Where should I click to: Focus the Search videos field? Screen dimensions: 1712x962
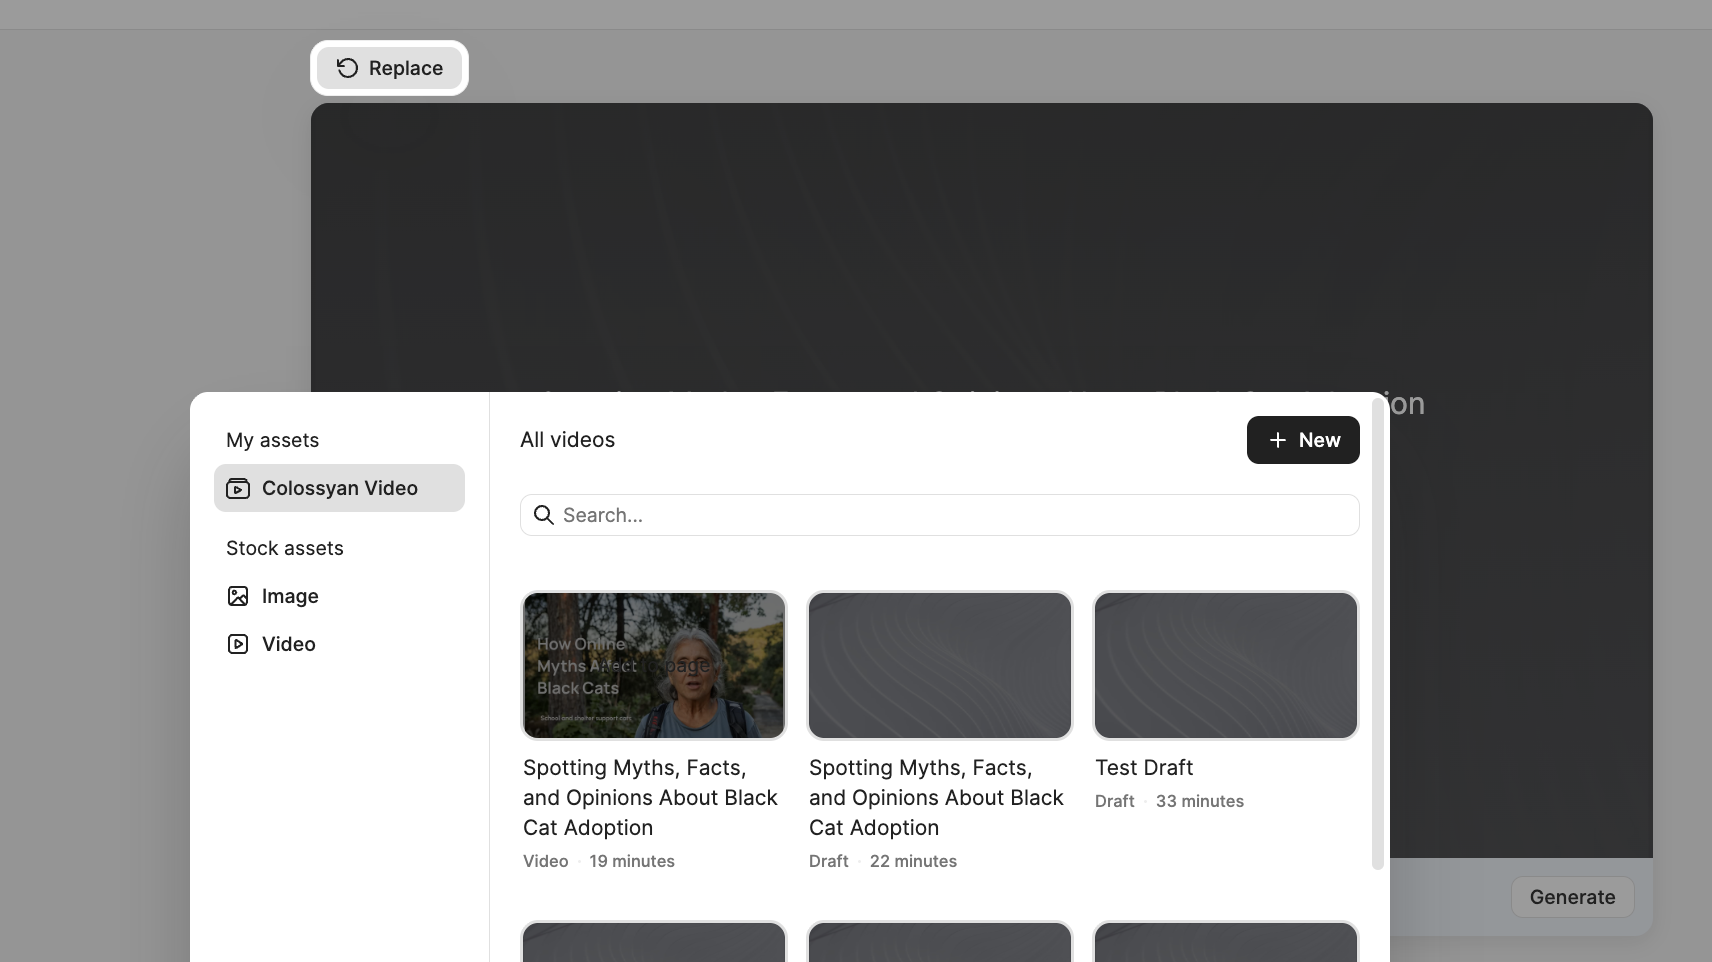940,515
